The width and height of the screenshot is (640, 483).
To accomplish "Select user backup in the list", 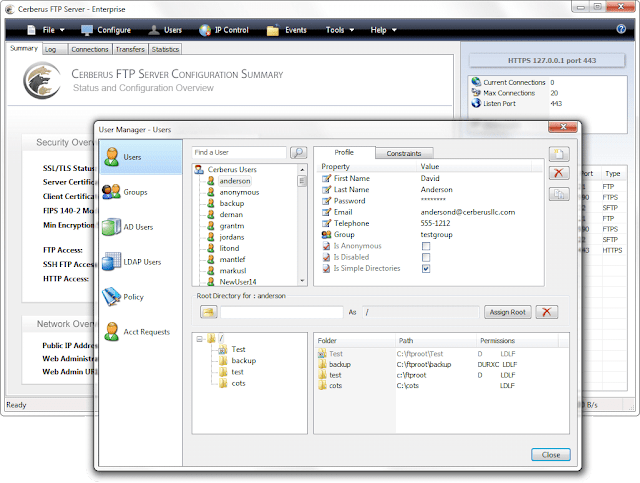I will tap(231, 203).
